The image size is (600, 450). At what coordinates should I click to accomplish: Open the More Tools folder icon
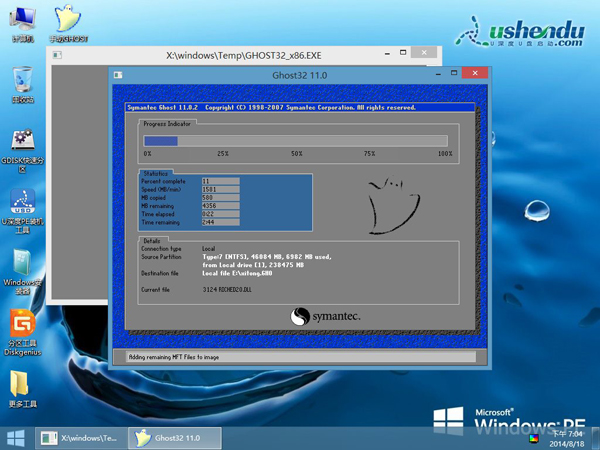(x=23, y=389)
